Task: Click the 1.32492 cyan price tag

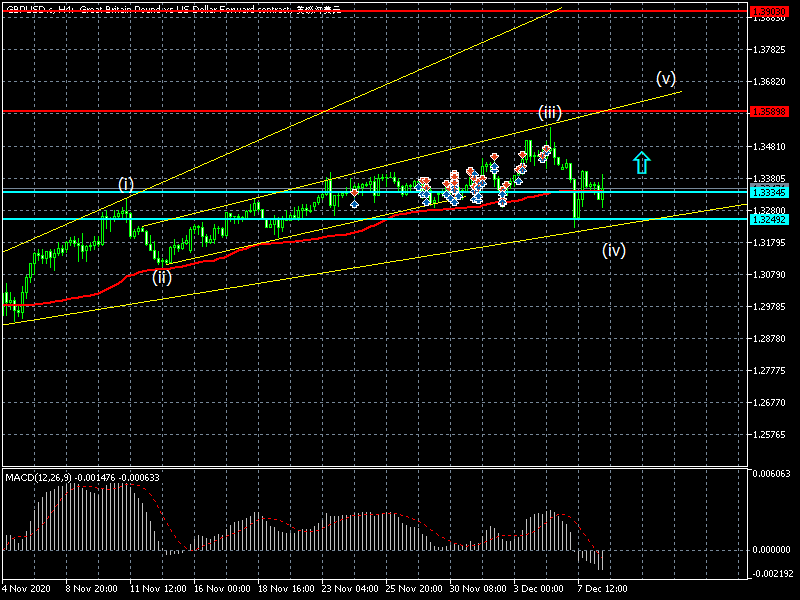Action: [768, 218]
